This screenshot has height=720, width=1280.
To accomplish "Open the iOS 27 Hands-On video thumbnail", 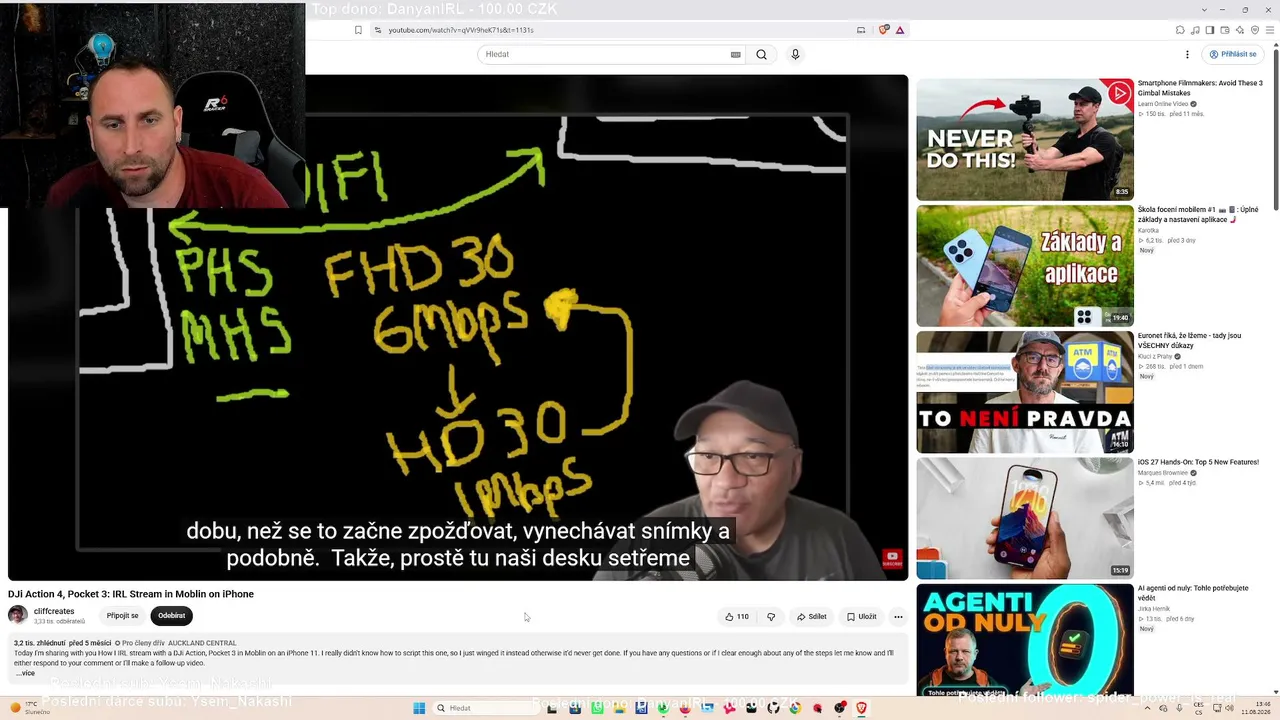I will [1025, 518].
